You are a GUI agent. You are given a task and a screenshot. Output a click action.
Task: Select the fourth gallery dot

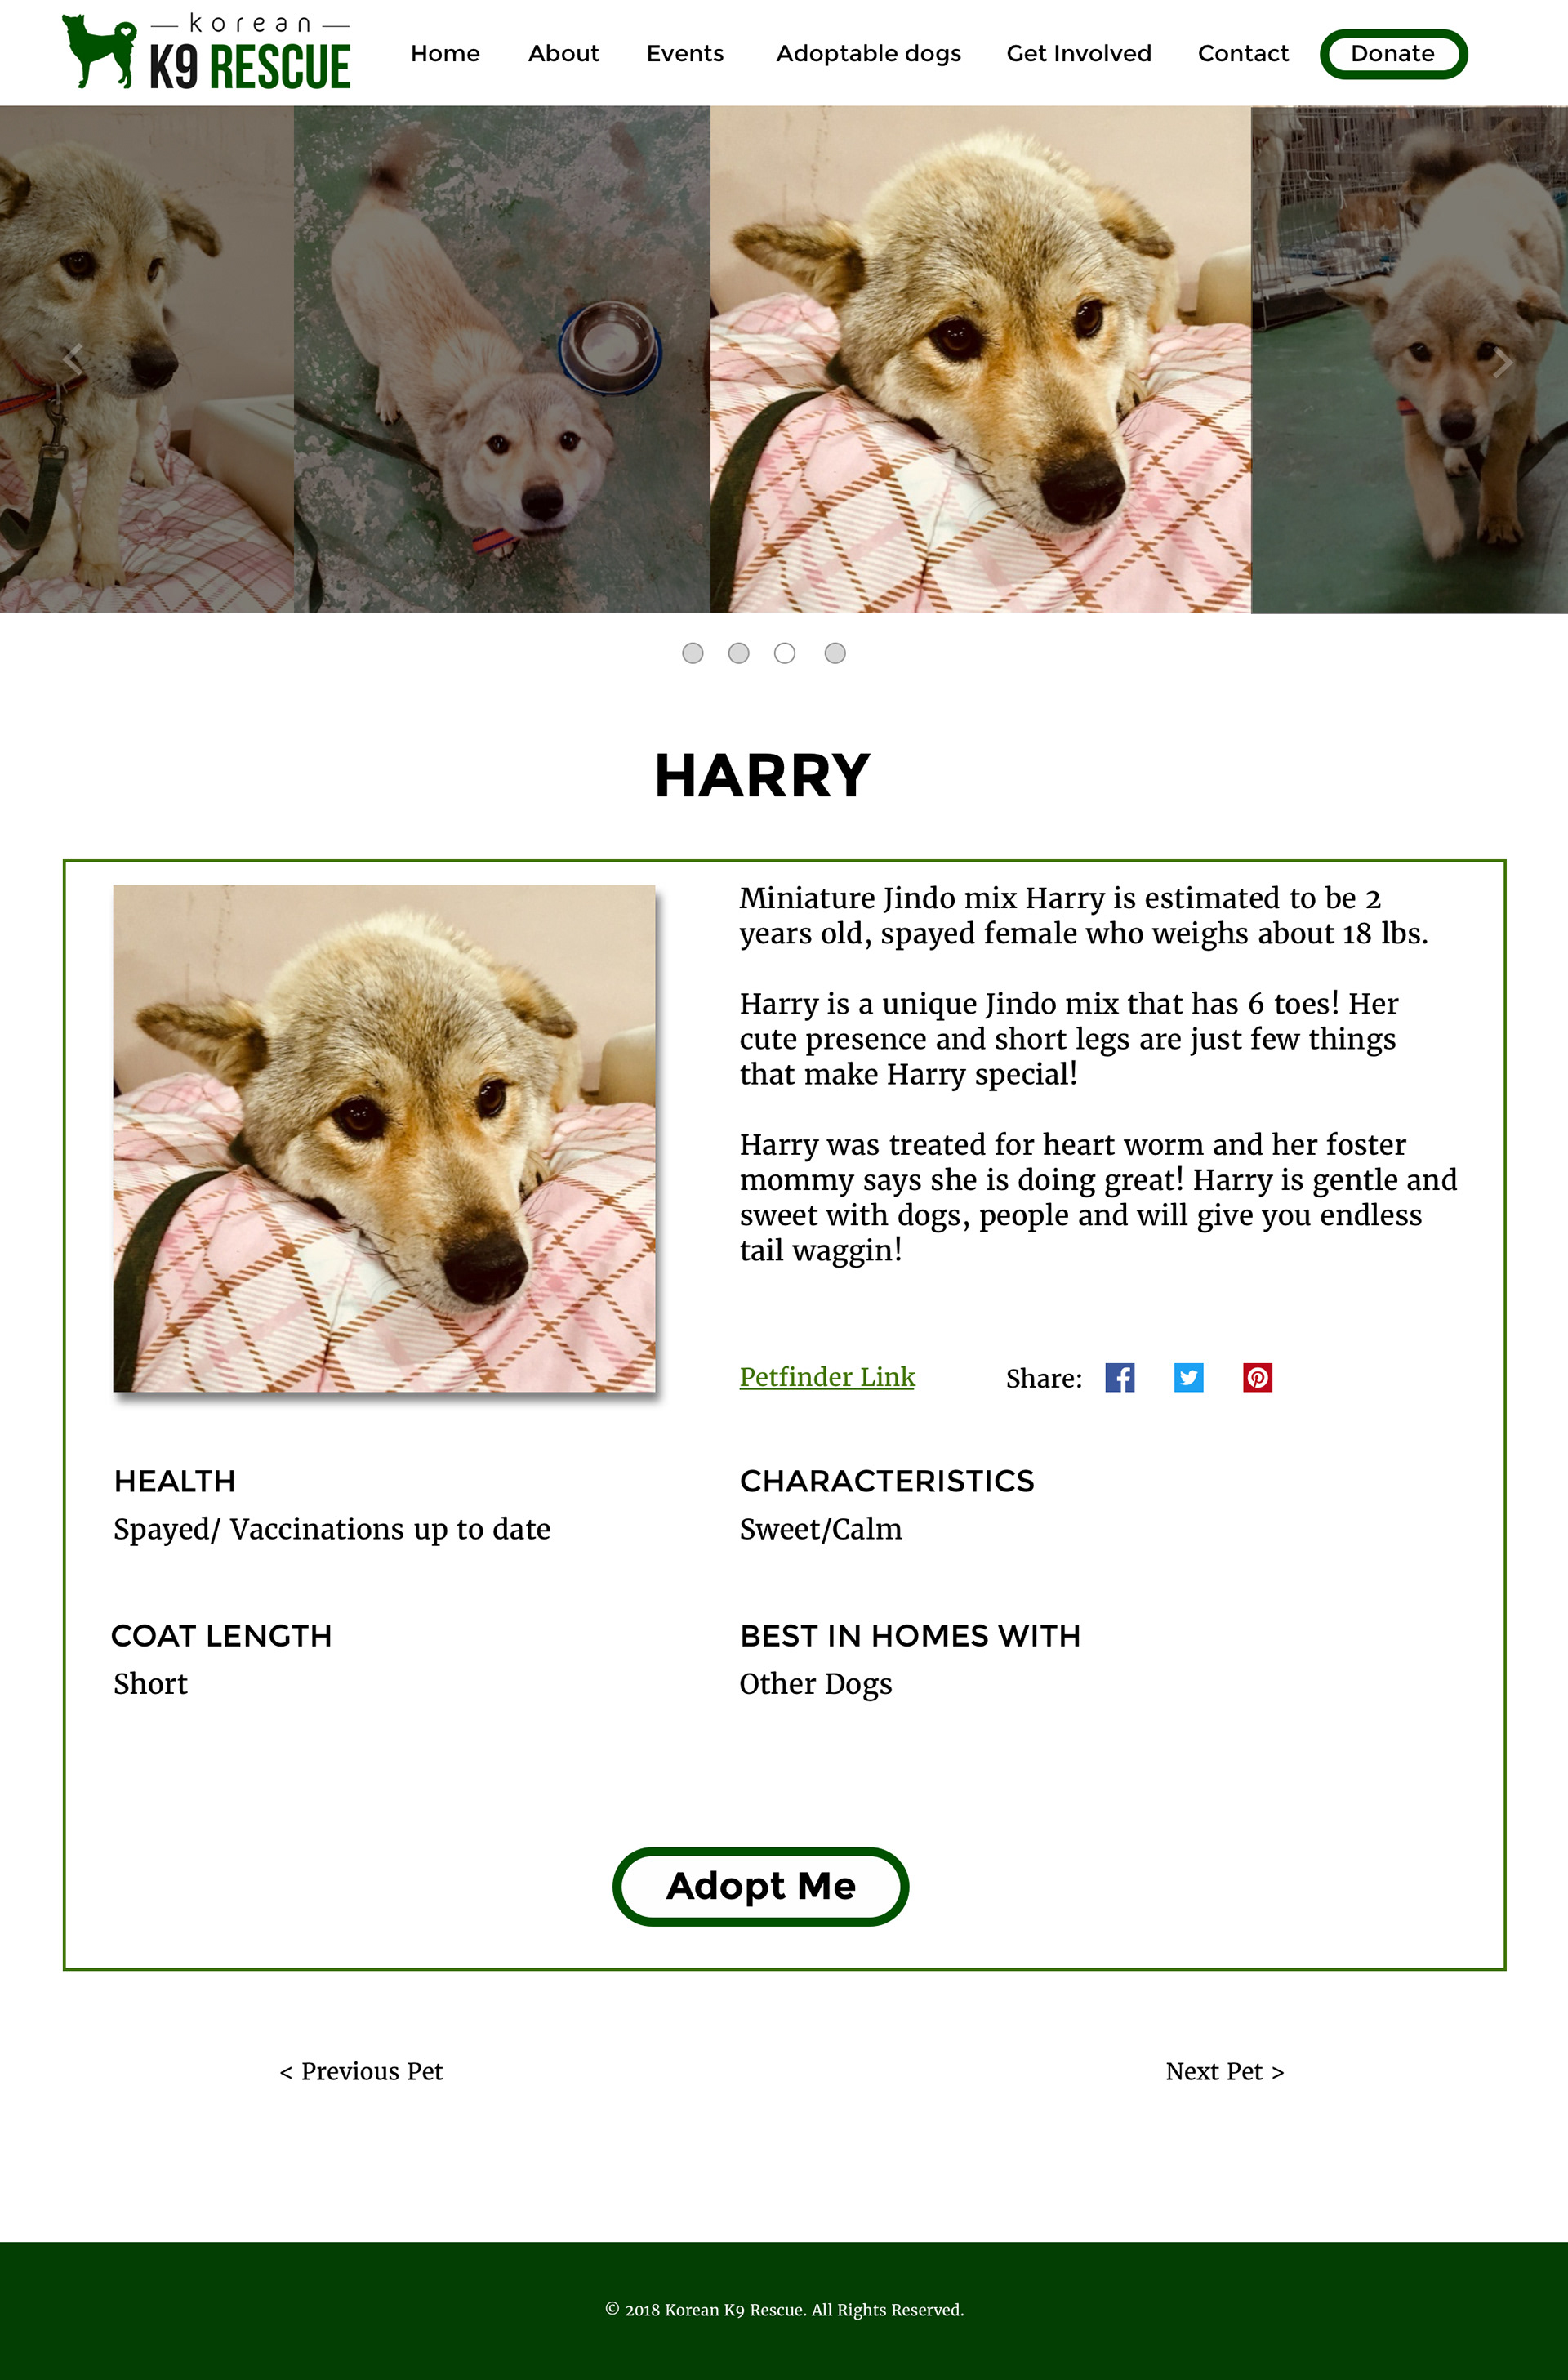pos(835,653)
